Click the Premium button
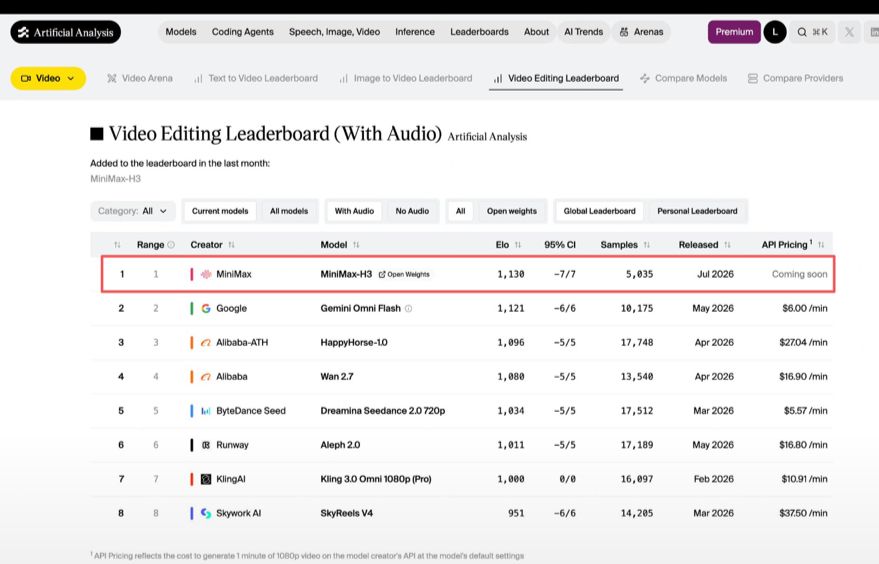The width and height of the screenshot is (879, 564). click(x=734, y=32)
